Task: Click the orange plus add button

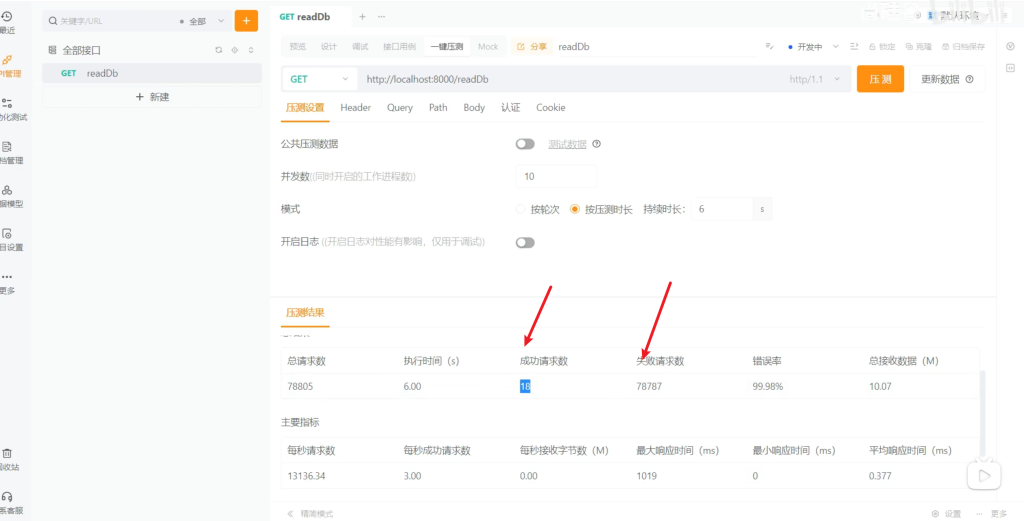Action: (246, 20)
